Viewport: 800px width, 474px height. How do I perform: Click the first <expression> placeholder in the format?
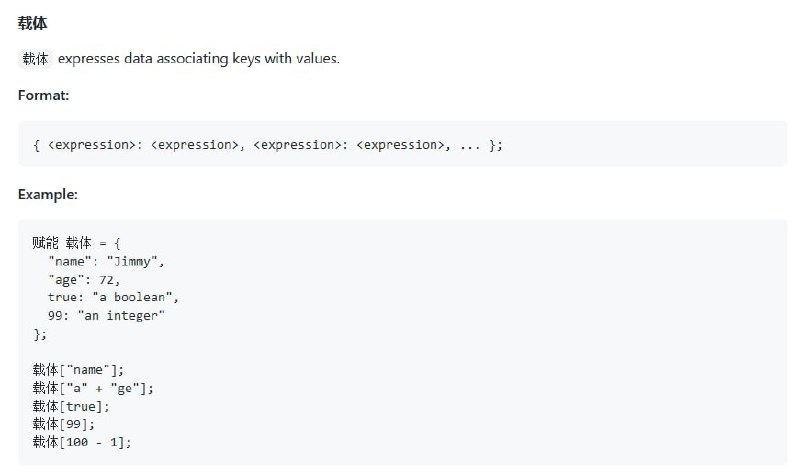[x=92, y=145]
